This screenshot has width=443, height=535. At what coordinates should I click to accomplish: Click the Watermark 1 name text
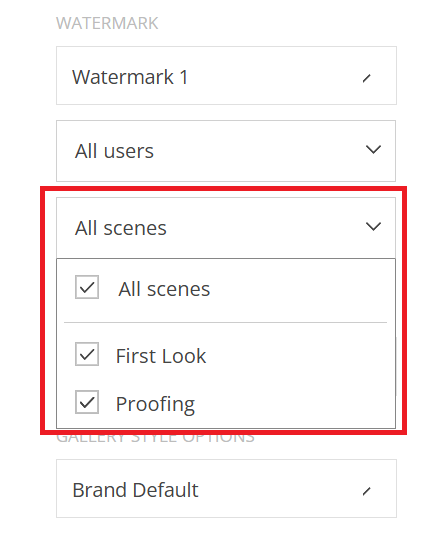pyautogui.click(x=130, y=77)
